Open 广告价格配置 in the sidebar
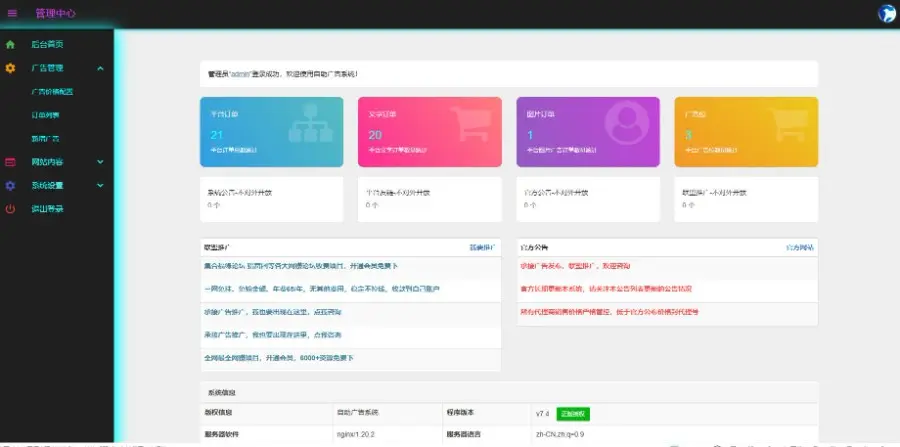The image size is (900, 447). [x=52, y=92]
